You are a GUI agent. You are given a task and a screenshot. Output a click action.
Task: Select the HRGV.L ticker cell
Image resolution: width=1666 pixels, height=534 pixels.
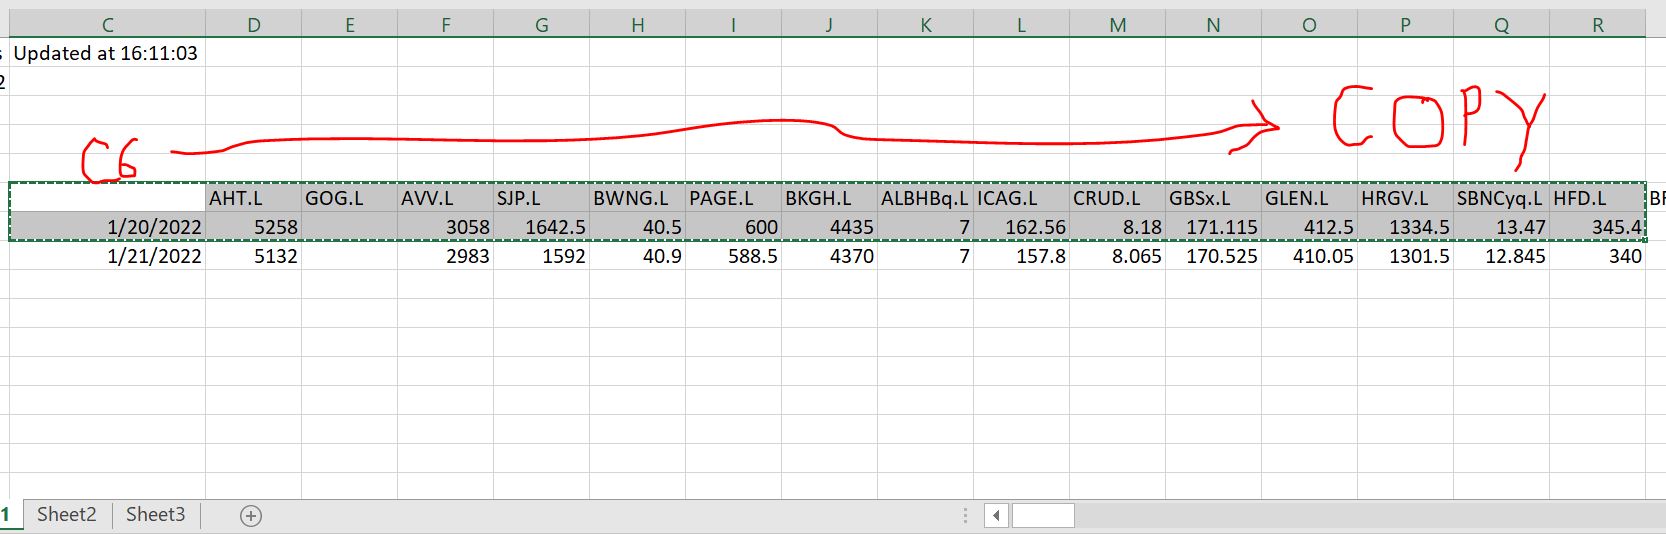1405,198
